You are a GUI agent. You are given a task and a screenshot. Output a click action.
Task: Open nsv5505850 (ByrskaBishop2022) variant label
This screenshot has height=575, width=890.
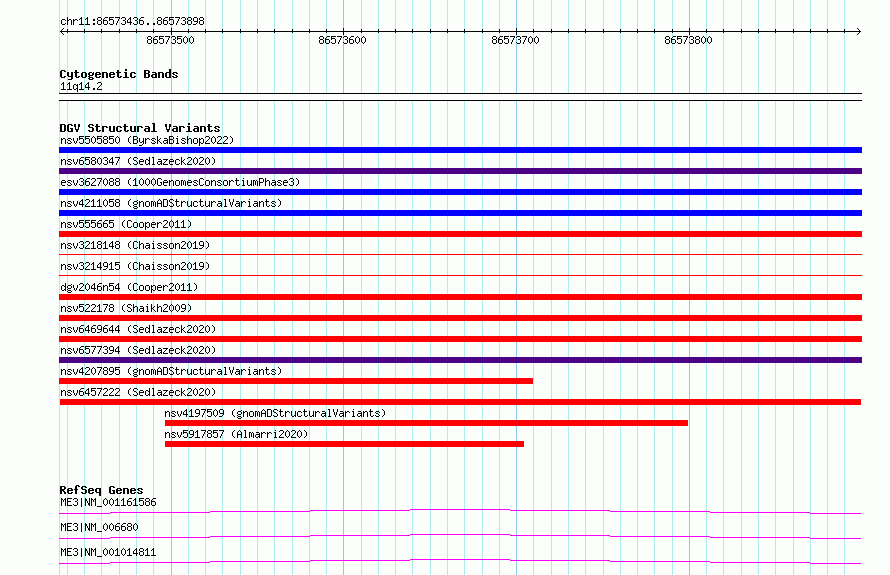click(x=147, y=140)
